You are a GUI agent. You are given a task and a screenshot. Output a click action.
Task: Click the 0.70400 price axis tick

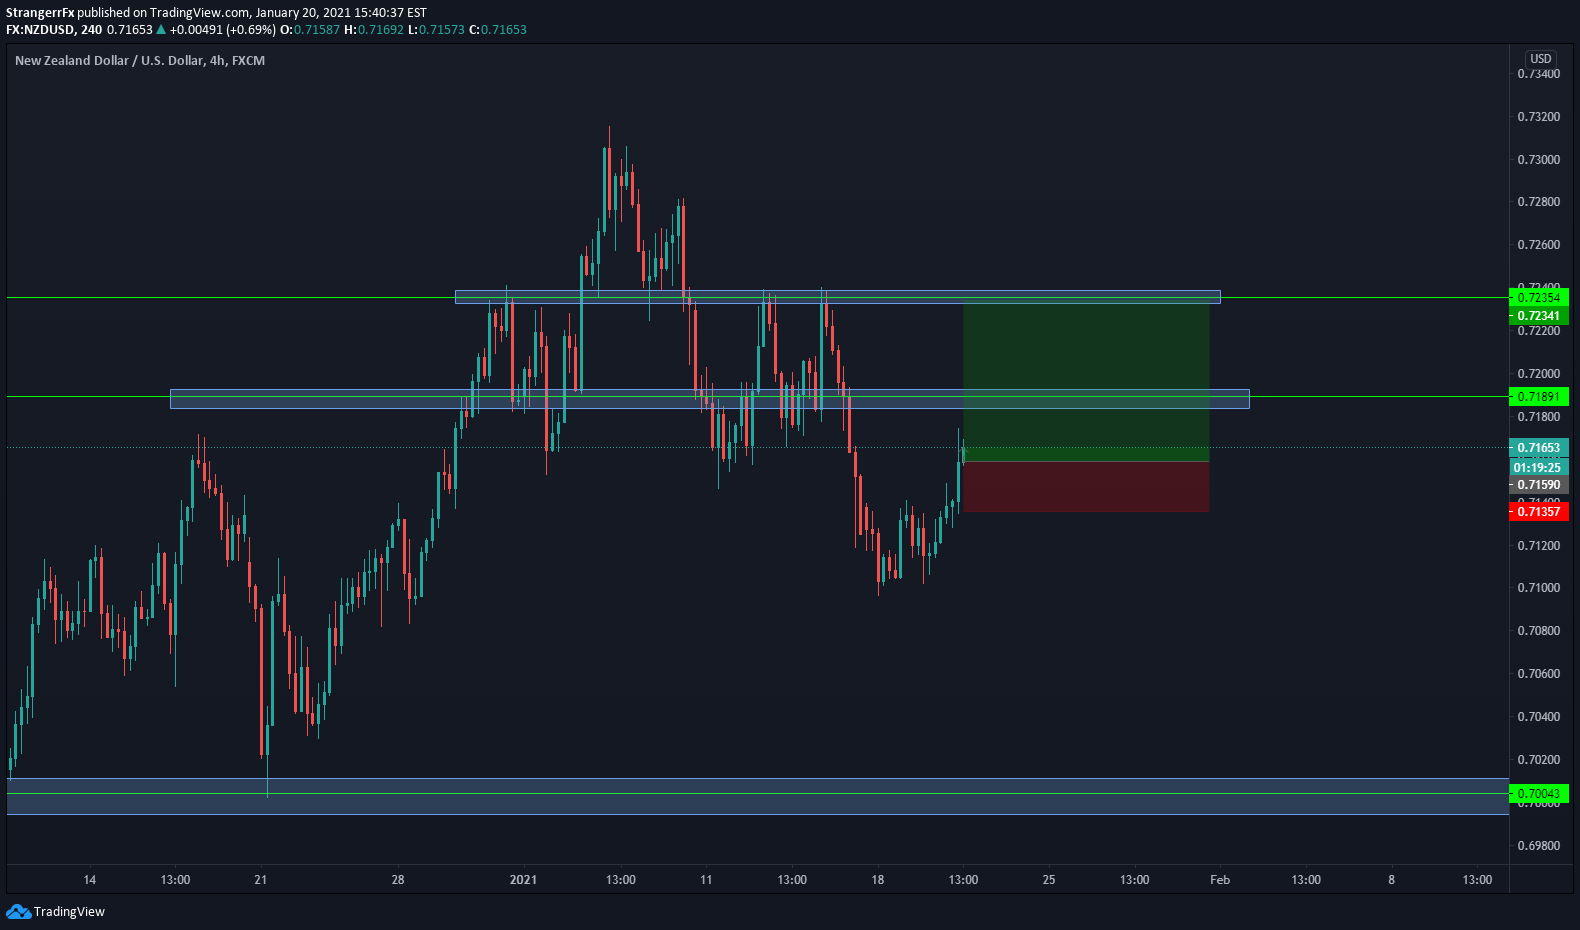pyautogui.click(x=1538, y=717)
